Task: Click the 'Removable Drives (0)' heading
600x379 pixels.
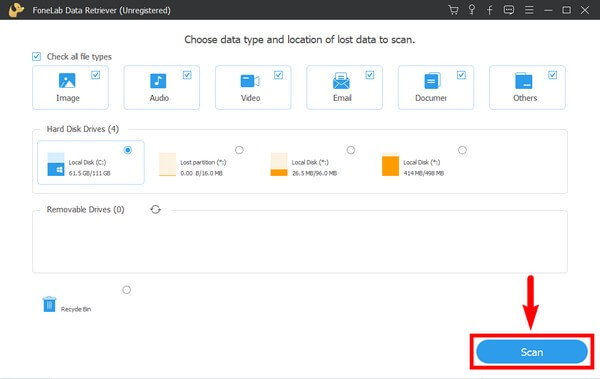Action: click(85, 209)
